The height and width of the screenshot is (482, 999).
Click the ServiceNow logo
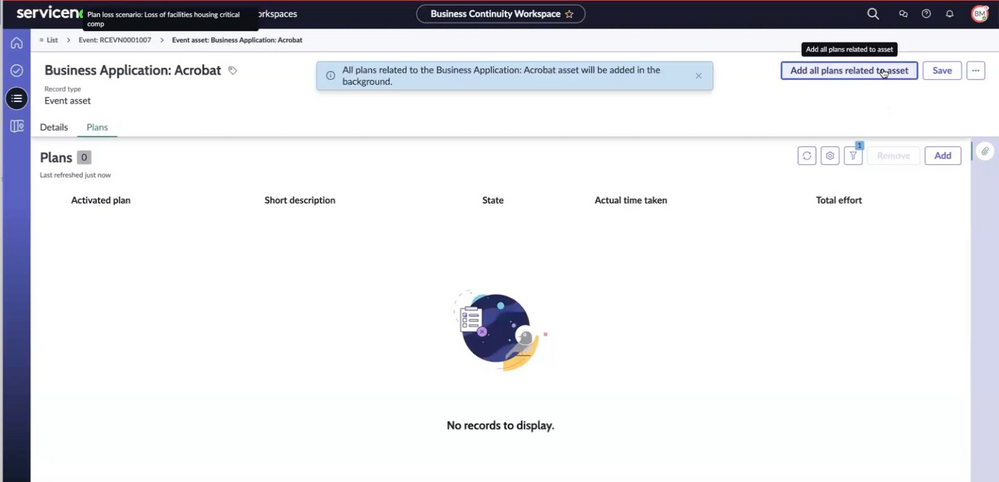point(49,13)
